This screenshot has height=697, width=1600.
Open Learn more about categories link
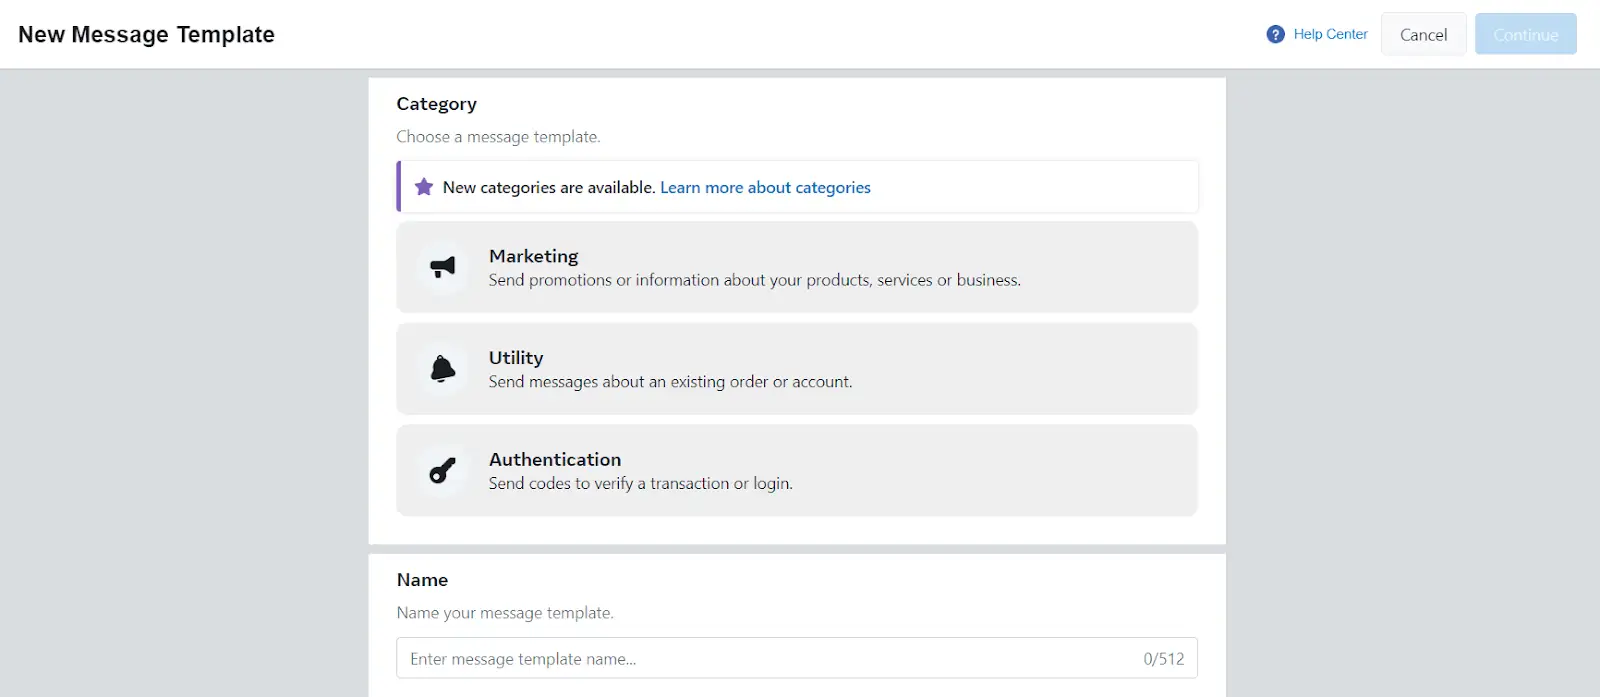point(765,188)
